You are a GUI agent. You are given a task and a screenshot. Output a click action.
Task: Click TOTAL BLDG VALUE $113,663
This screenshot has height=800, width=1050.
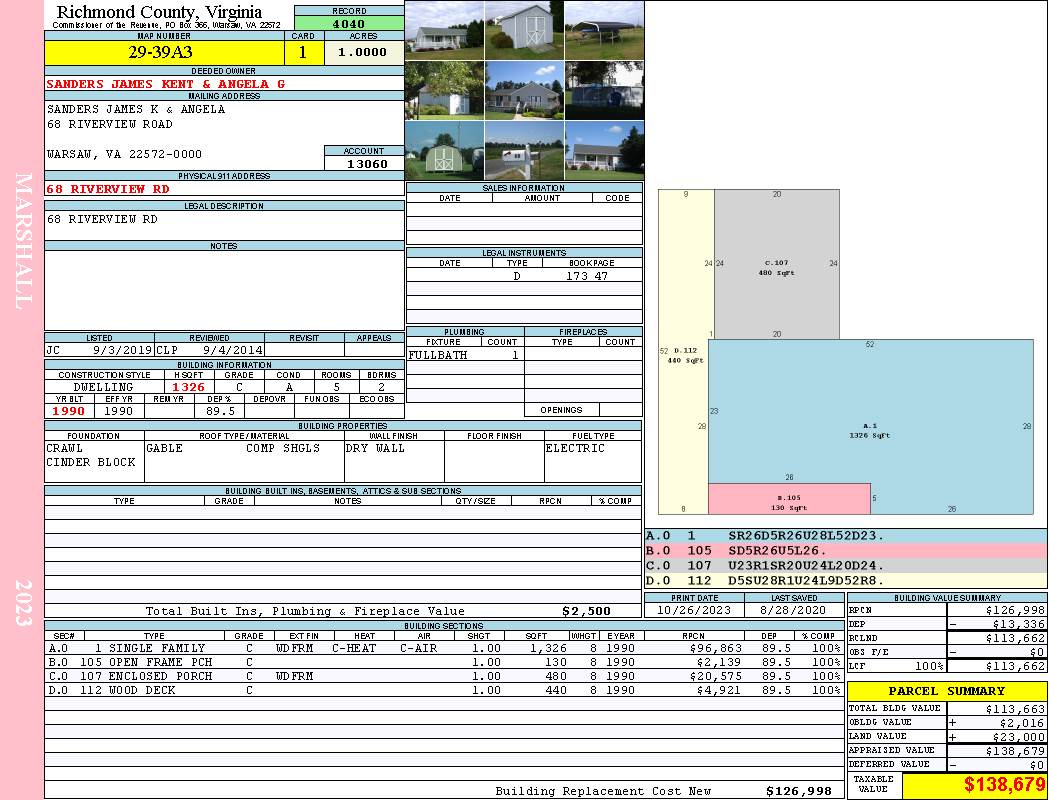point(1015,709)
